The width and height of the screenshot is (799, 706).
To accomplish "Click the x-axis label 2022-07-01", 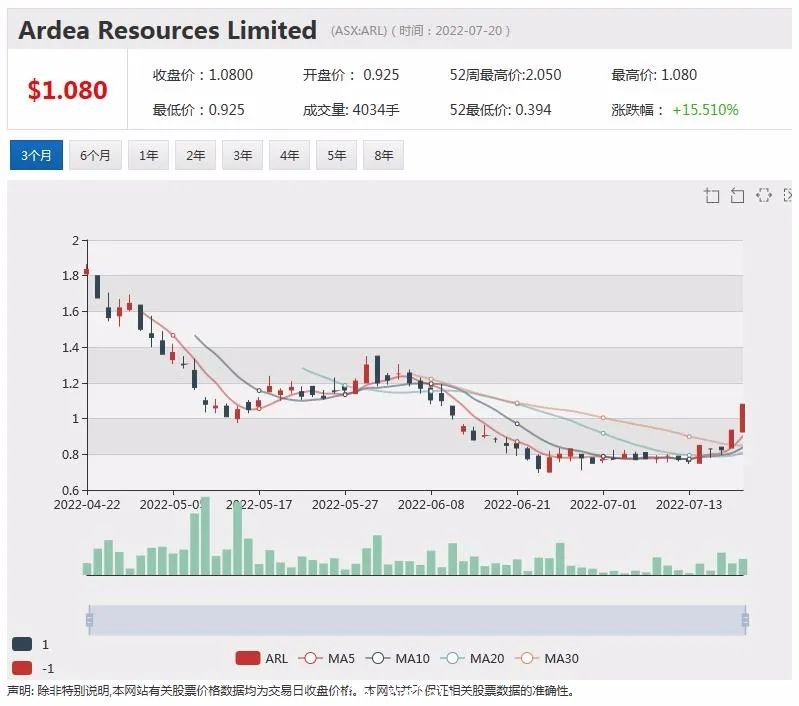I will 603,505.
